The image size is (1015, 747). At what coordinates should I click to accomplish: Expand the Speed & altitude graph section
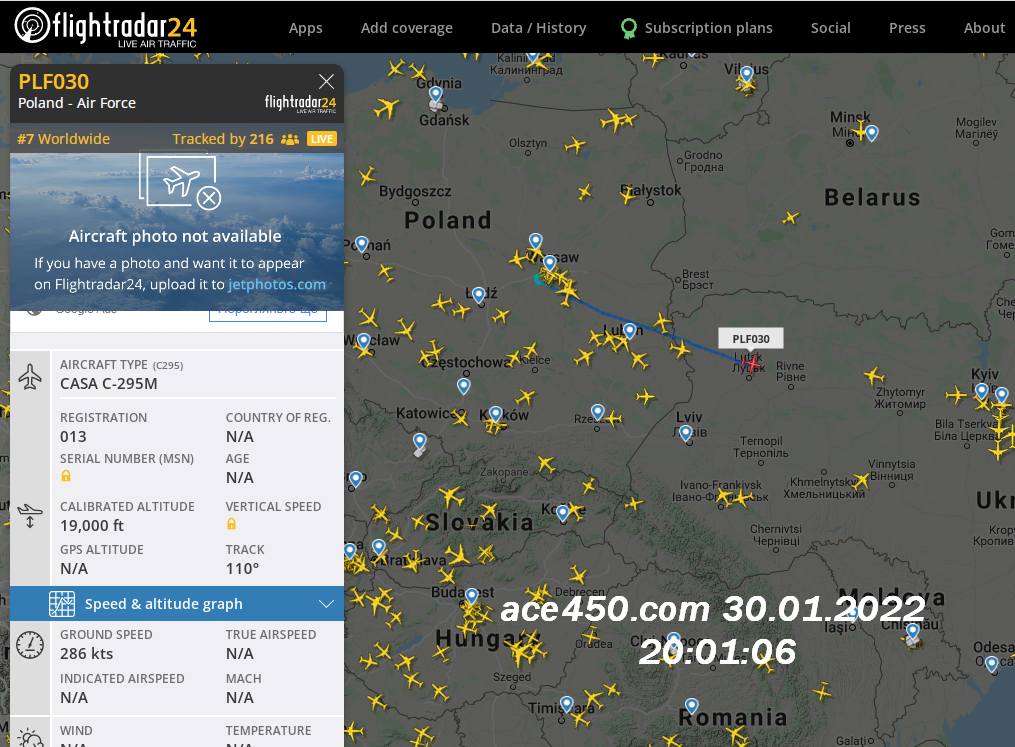[326, 604]
